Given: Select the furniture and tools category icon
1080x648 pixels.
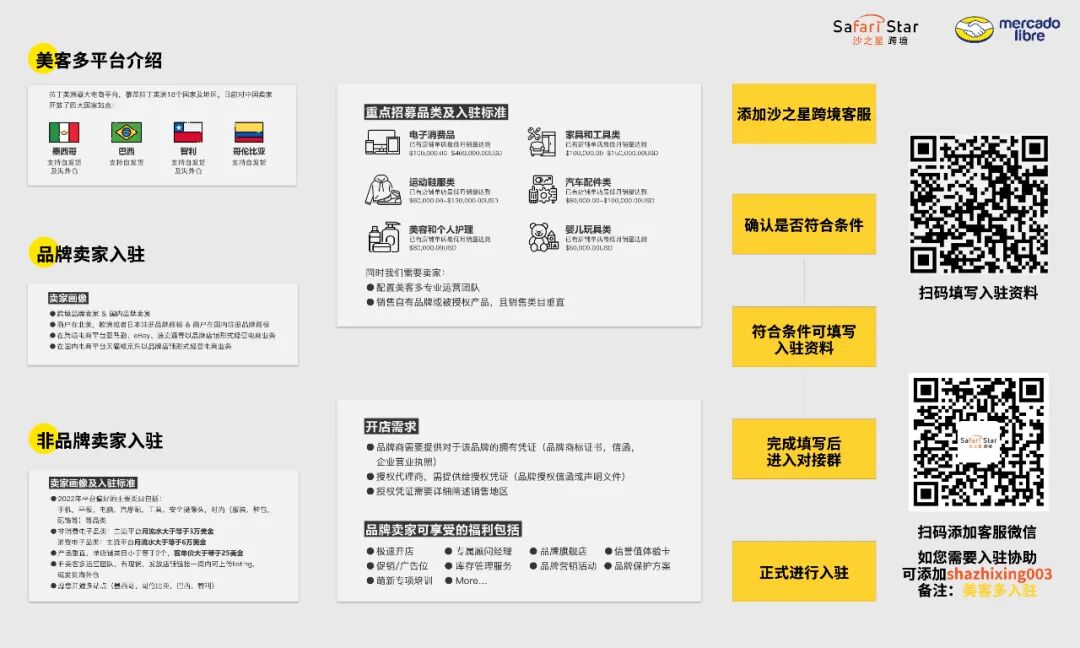Looking at the screenshot, I should 542,142.
